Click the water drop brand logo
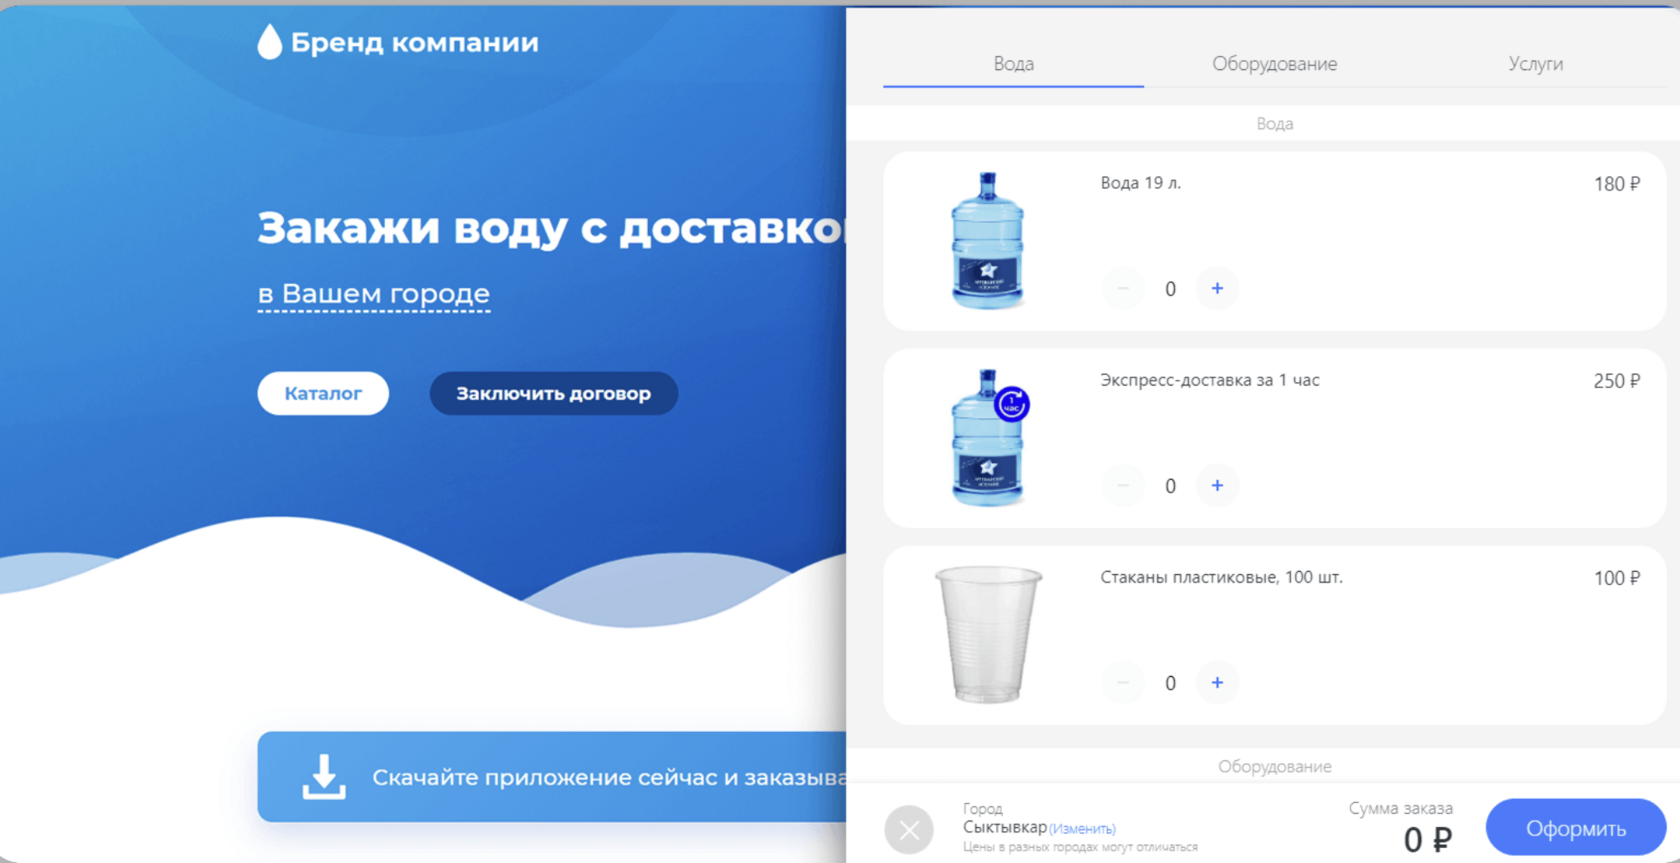This screenshot has height=863, width=1680. click(269, 42)
